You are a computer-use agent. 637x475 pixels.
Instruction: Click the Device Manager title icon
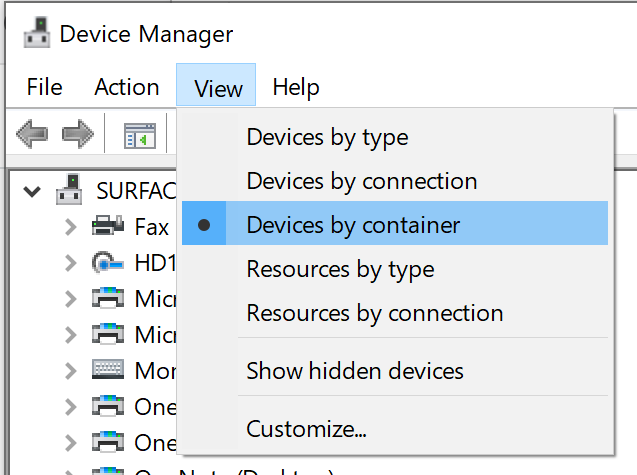(x=37, y=33)
